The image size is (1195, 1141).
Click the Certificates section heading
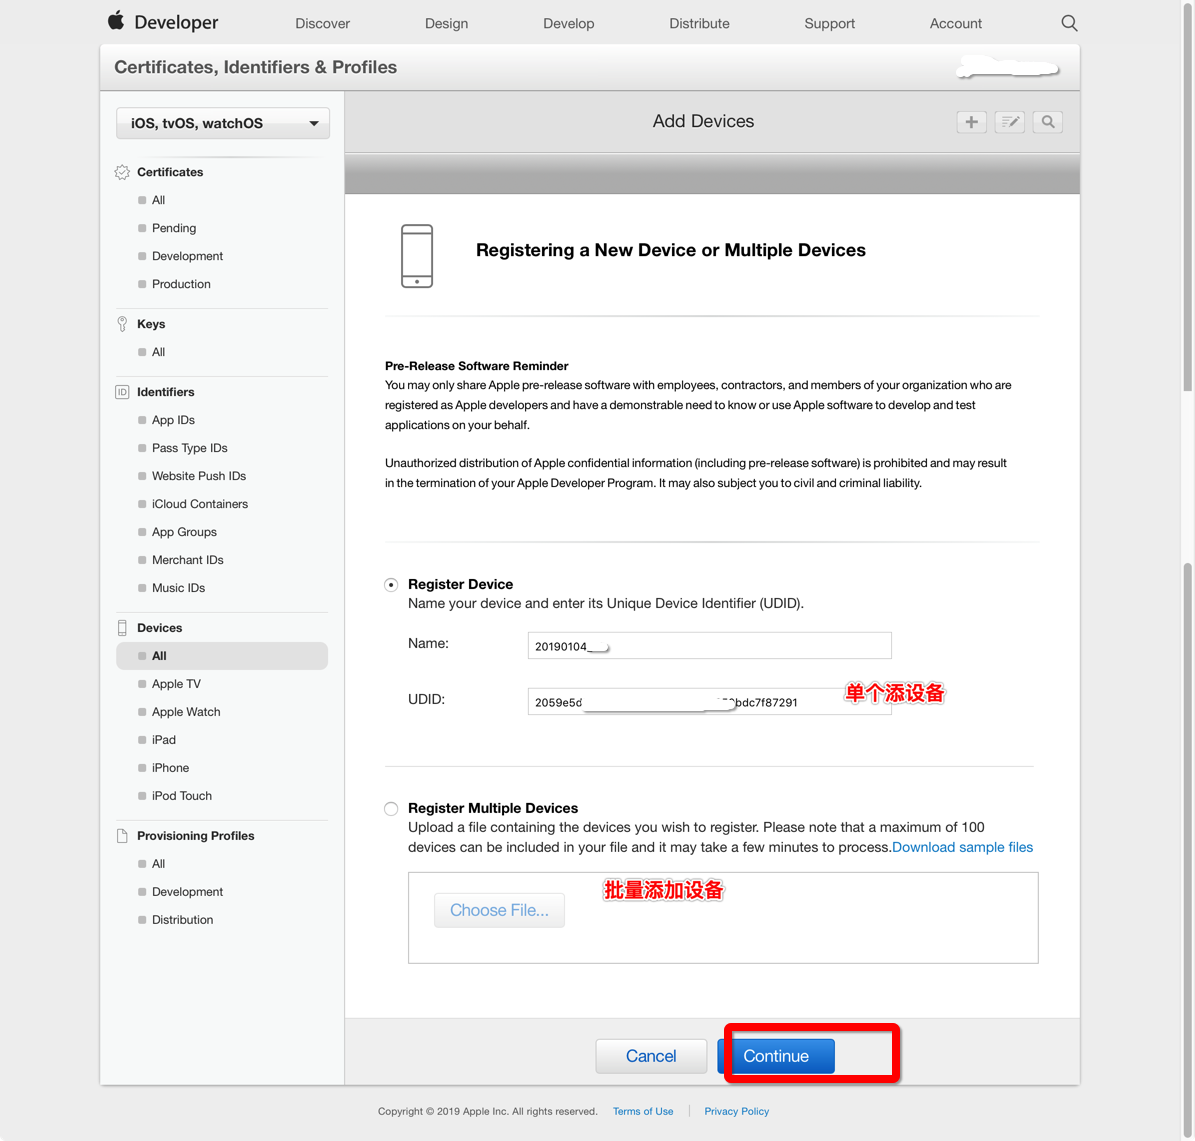point(170,172)
